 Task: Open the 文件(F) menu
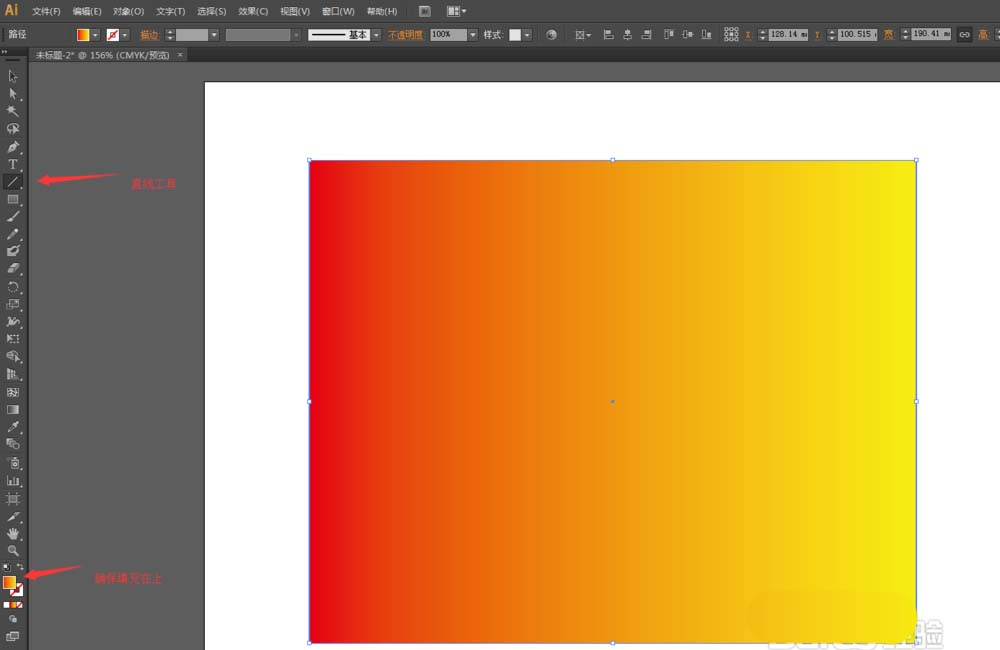click(46, 11)
